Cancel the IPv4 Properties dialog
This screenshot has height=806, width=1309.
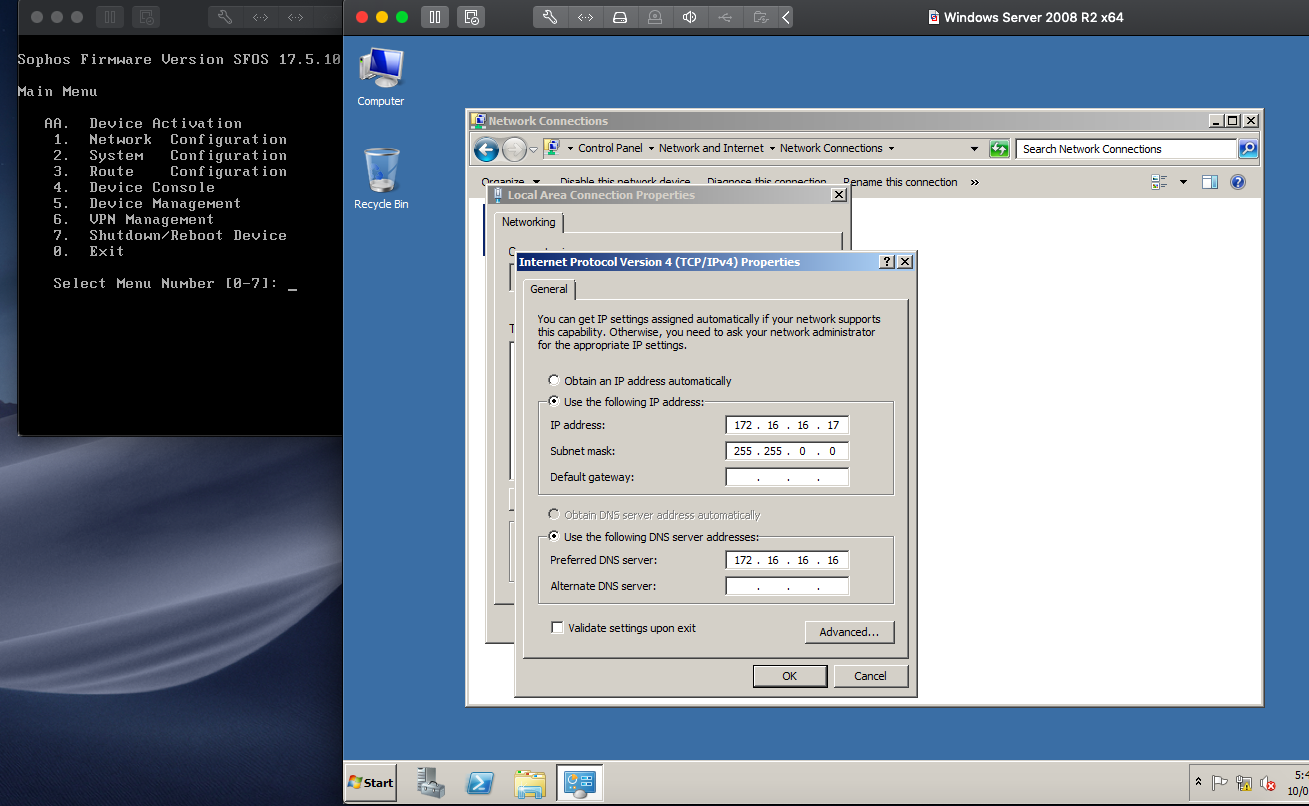click(870, 676)
